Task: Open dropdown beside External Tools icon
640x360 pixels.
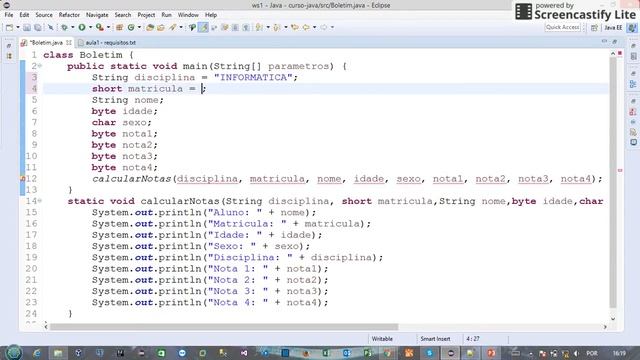Action: pyautogui.click(x=108, y=27)
